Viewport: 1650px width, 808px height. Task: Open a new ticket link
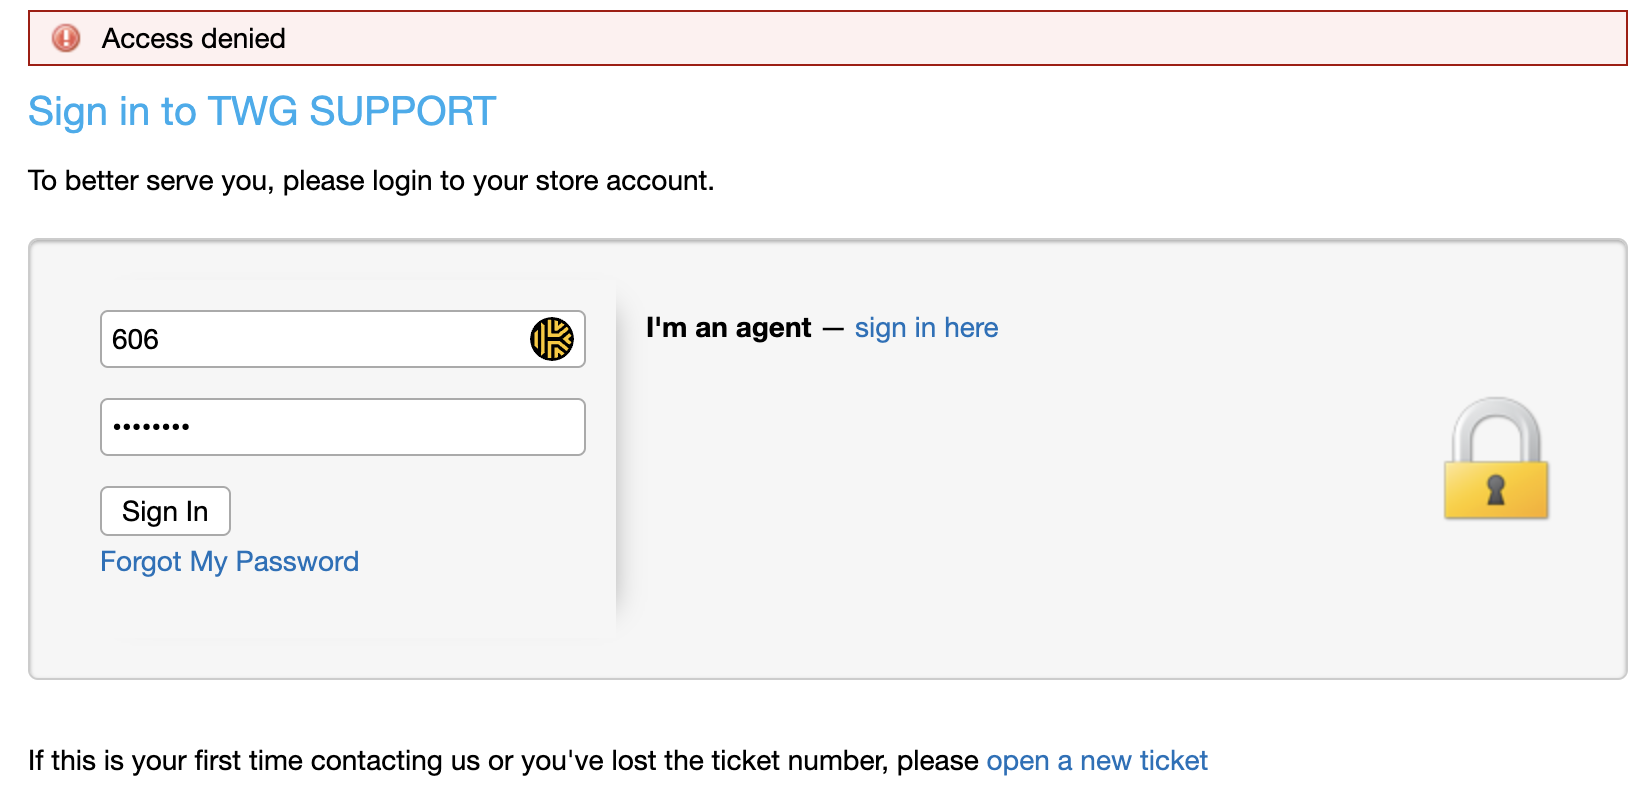pos(1097,761)
